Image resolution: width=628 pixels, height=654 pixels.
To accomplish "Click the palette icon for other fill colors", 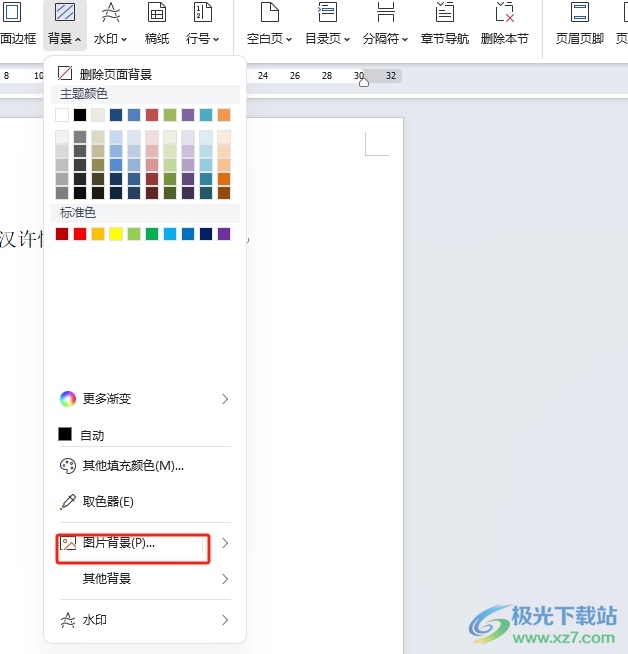I will click(x=68, y=465).
